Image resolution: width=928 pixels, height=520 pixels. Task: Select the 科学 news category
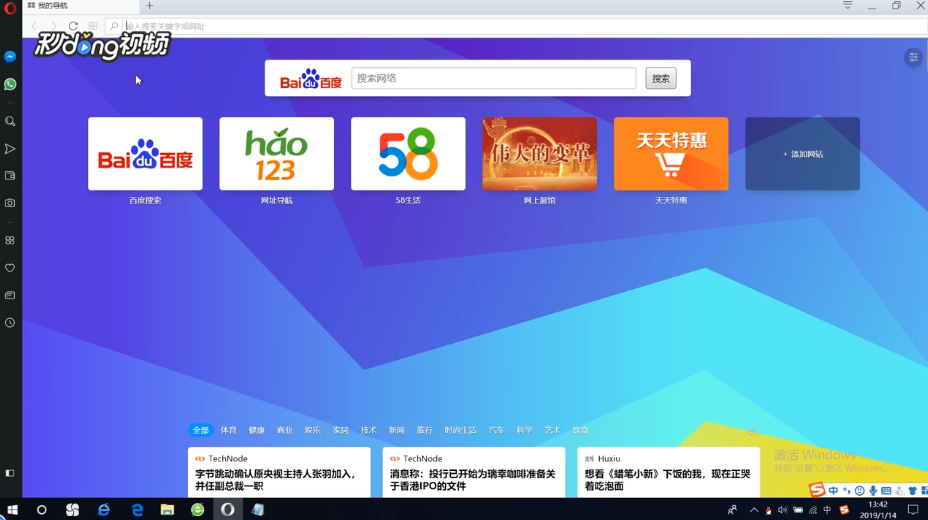[x=524, y=430]
